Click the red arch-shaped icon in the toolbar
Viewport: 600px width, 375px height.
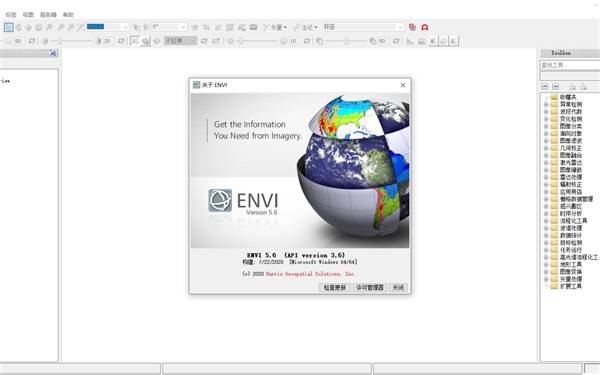[425, 27]
